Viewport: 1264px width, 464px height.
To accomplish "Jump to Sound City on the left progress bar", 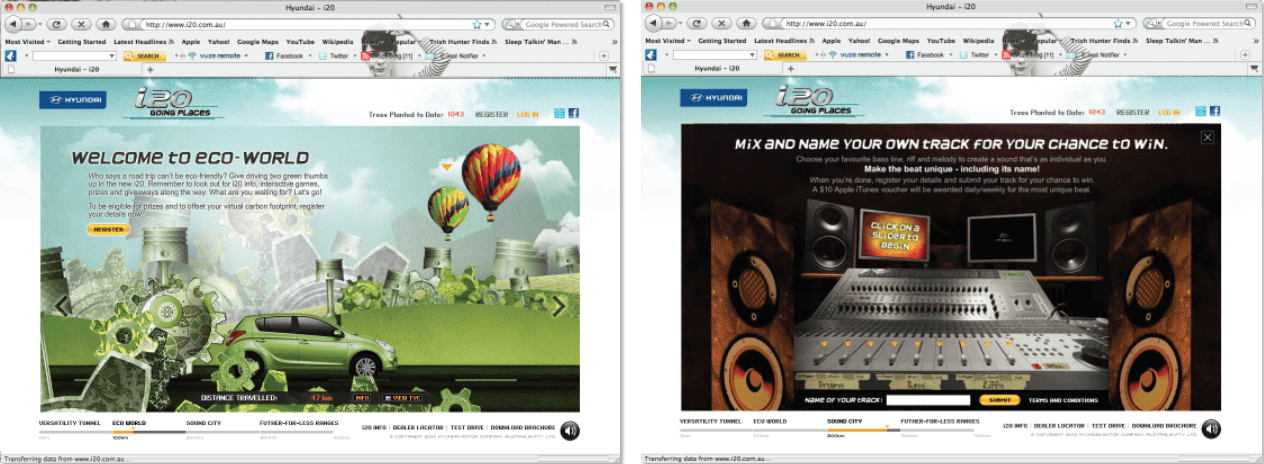I will pos(203,422).
